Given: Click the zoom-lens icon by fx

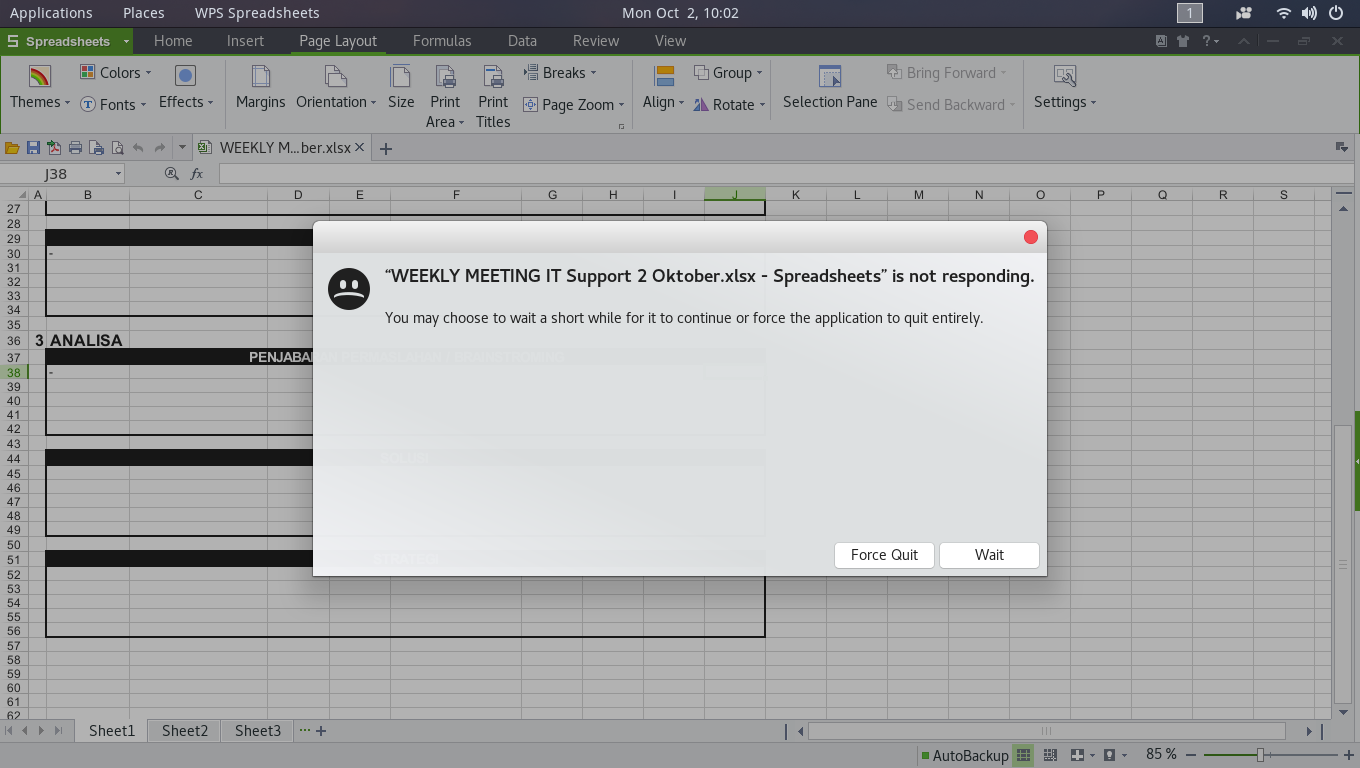Looking at the screenshot, I should coord(171,174).
